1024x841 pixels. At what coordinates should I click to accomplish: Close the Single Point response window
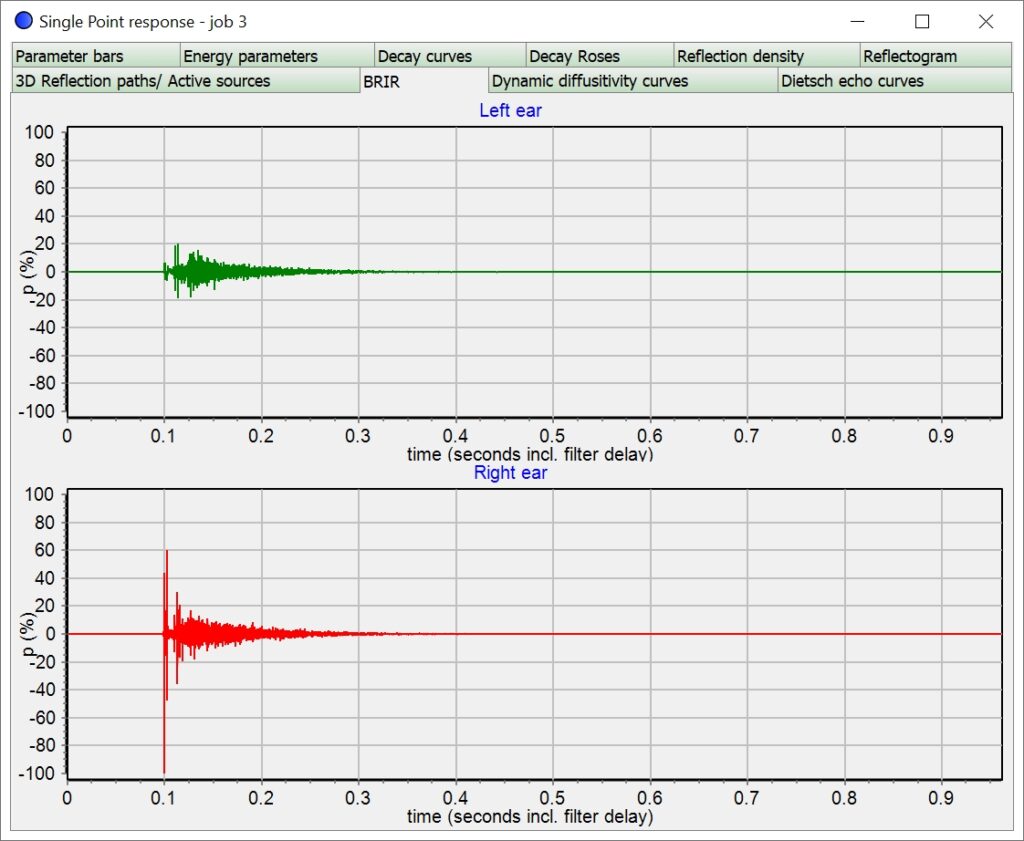point(986,22)
